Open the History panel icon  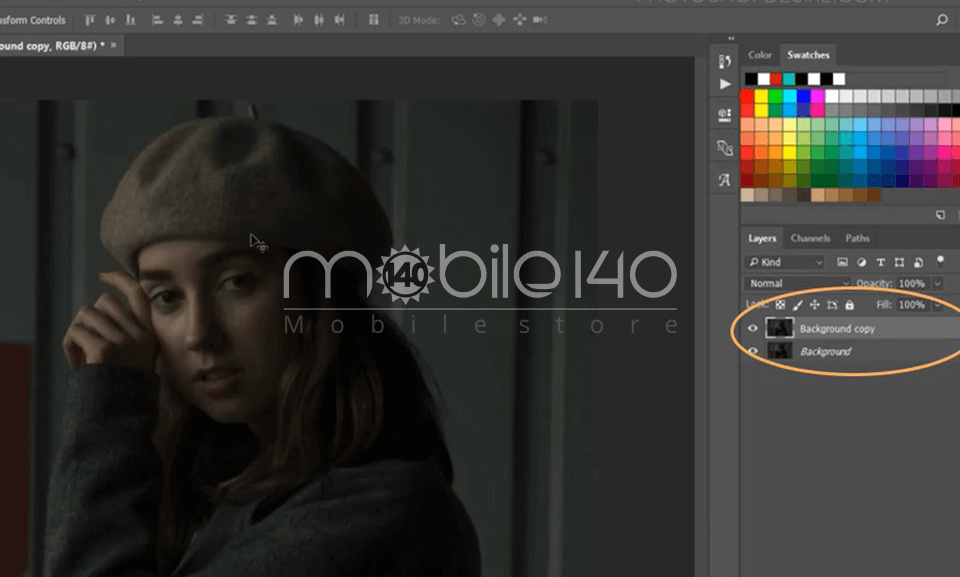[725, 61]
